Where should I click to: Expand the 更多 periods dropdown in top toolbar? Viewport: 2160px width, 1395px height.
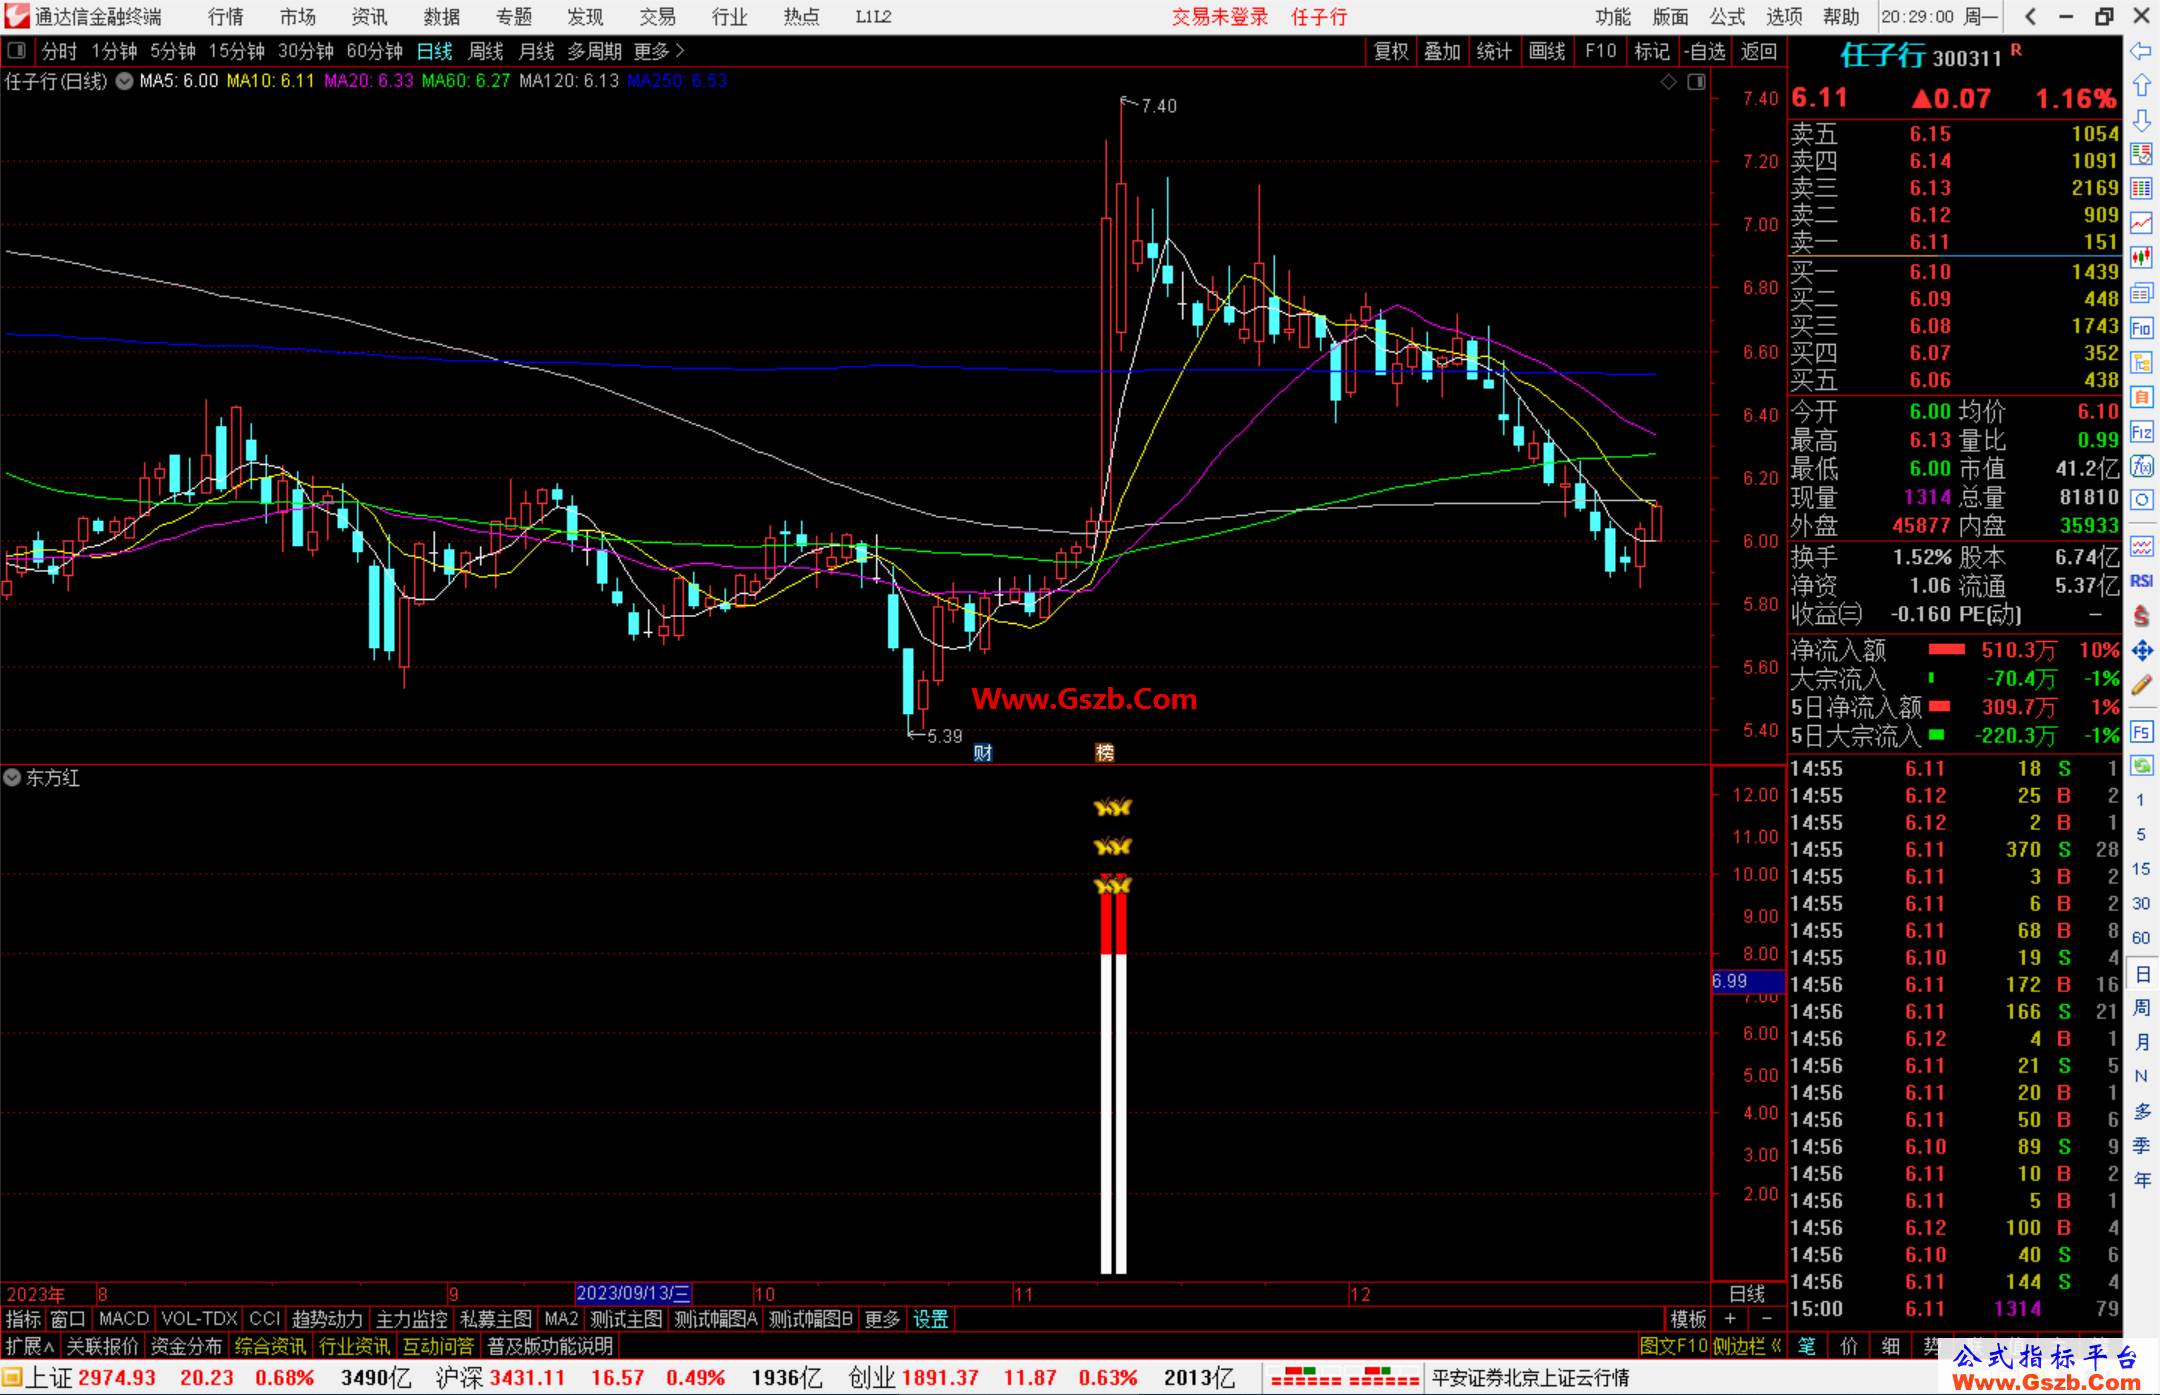point(659,51)
